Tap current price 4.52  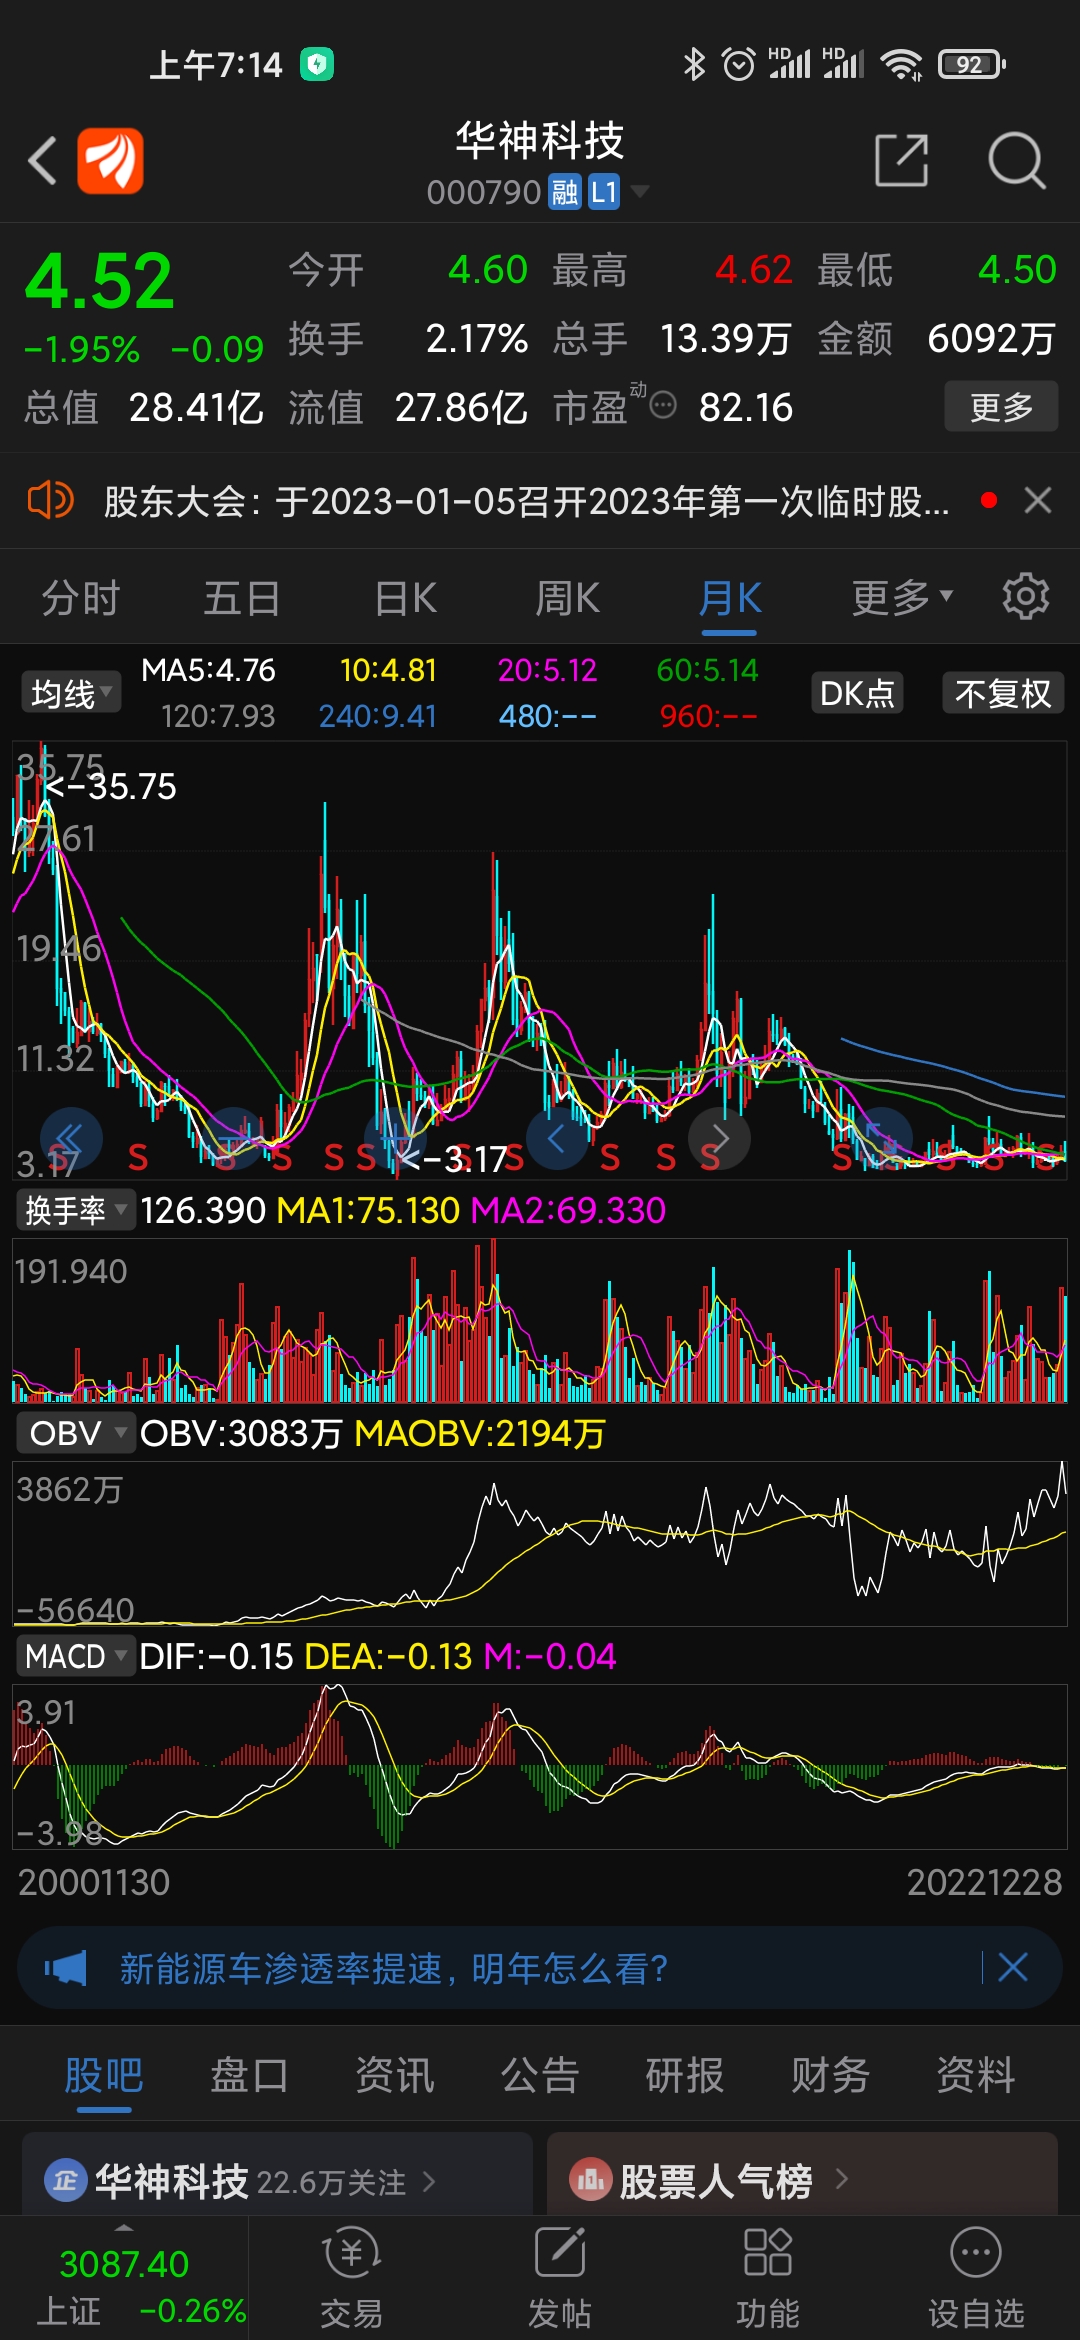(x=99, y=281)
